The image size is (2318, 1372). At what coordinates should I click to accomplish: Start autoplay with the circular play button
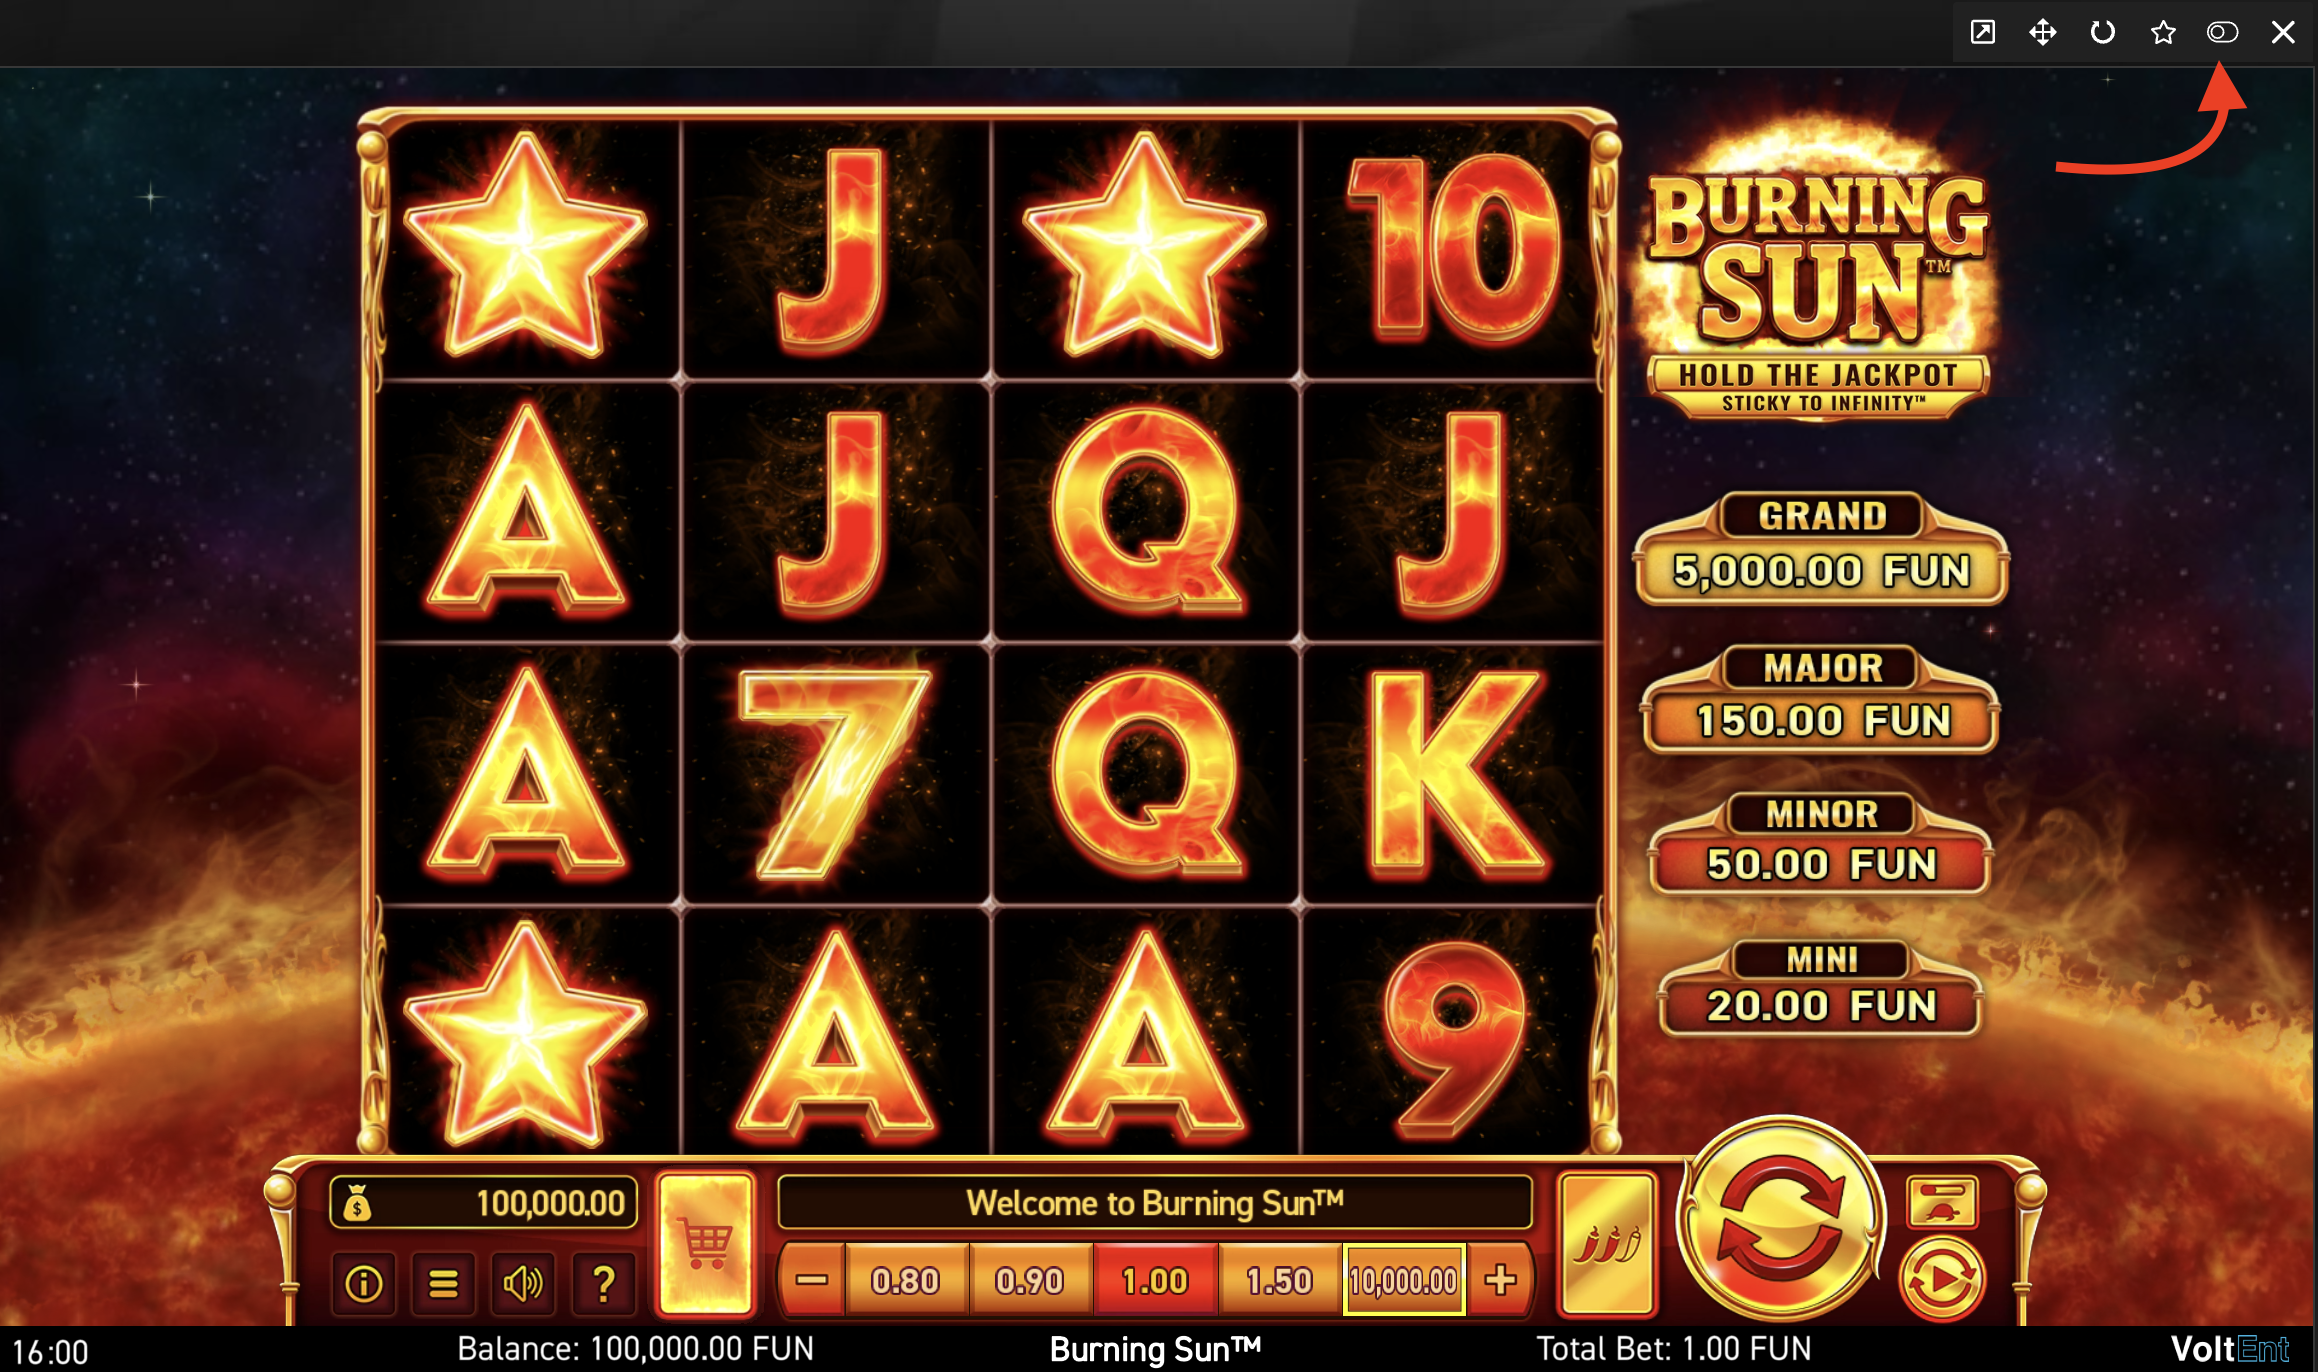[x=1941, y=1279]
